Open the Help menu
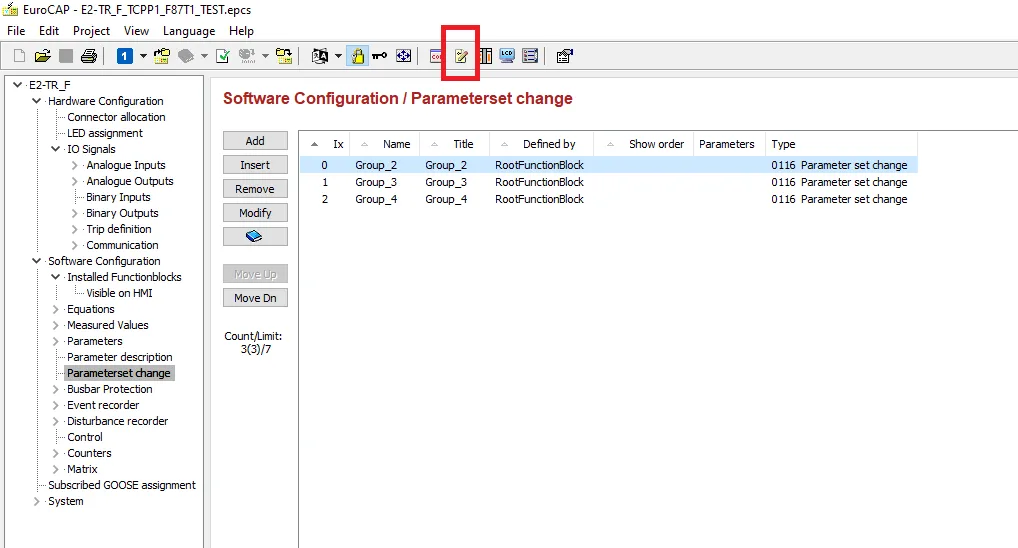 click(x=241, y=31)
